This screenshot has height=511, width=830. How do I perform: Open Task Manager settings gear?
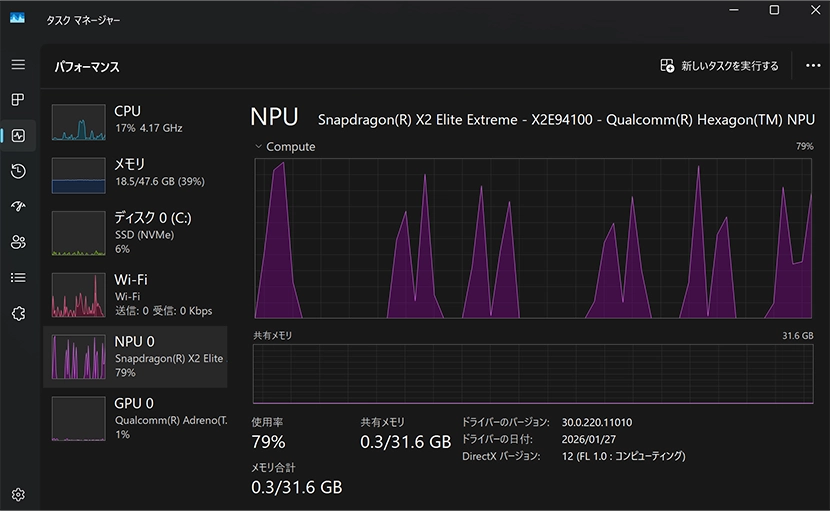tap(18, 494)
